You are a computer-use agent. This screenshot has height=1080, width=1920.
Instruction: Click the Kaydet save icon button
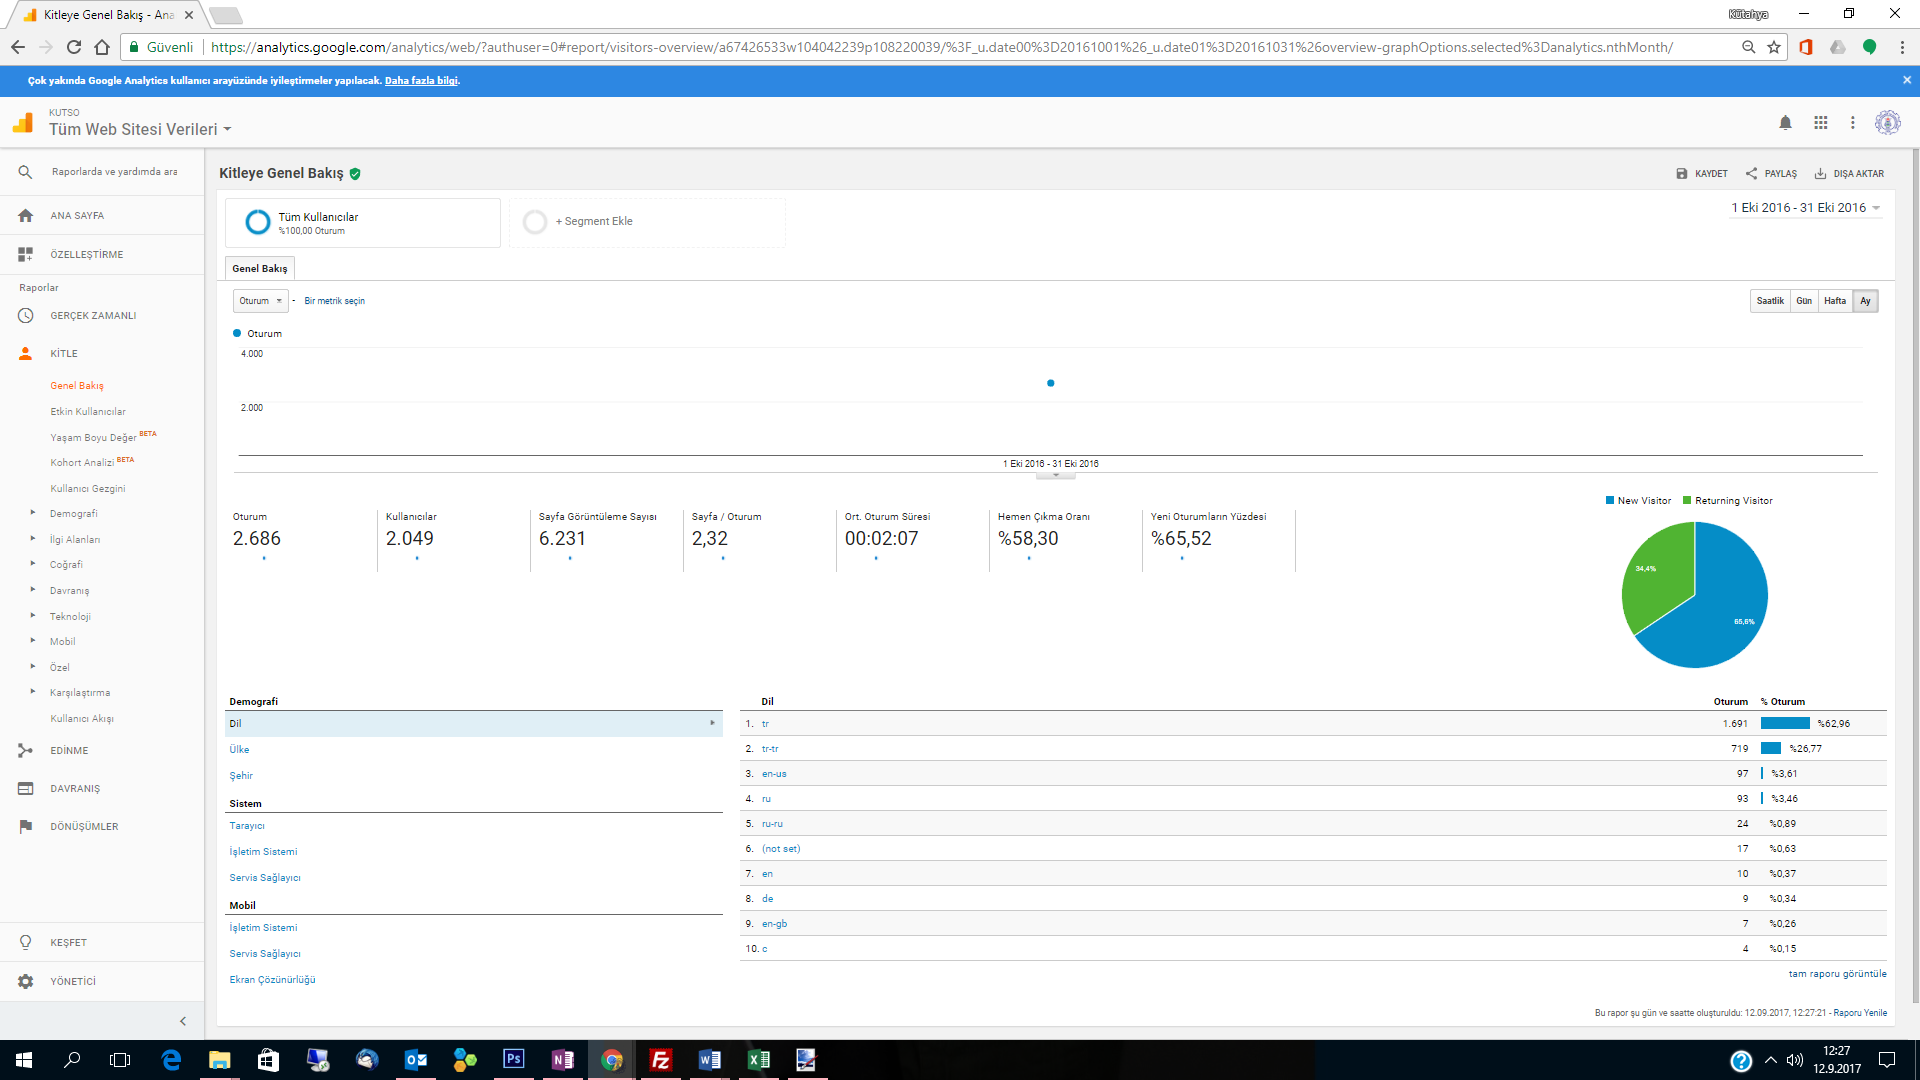click(x=1682, y=174)
